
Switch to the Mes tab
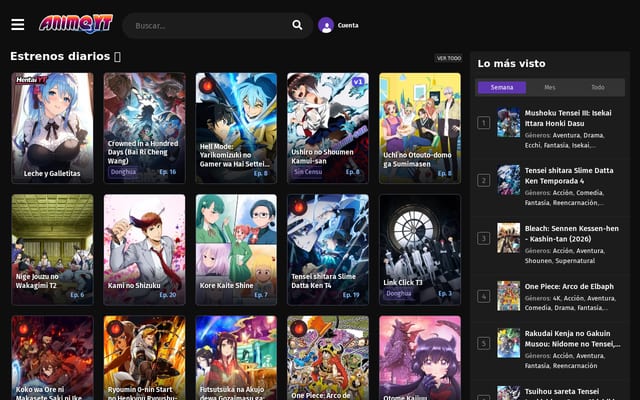(x=550, y=87)
